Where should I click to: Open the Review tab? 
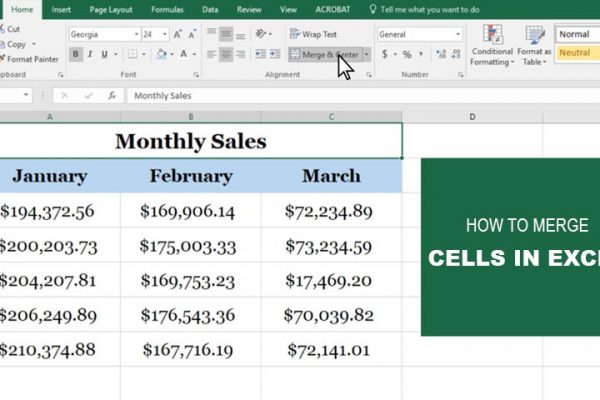pos(249,10)
